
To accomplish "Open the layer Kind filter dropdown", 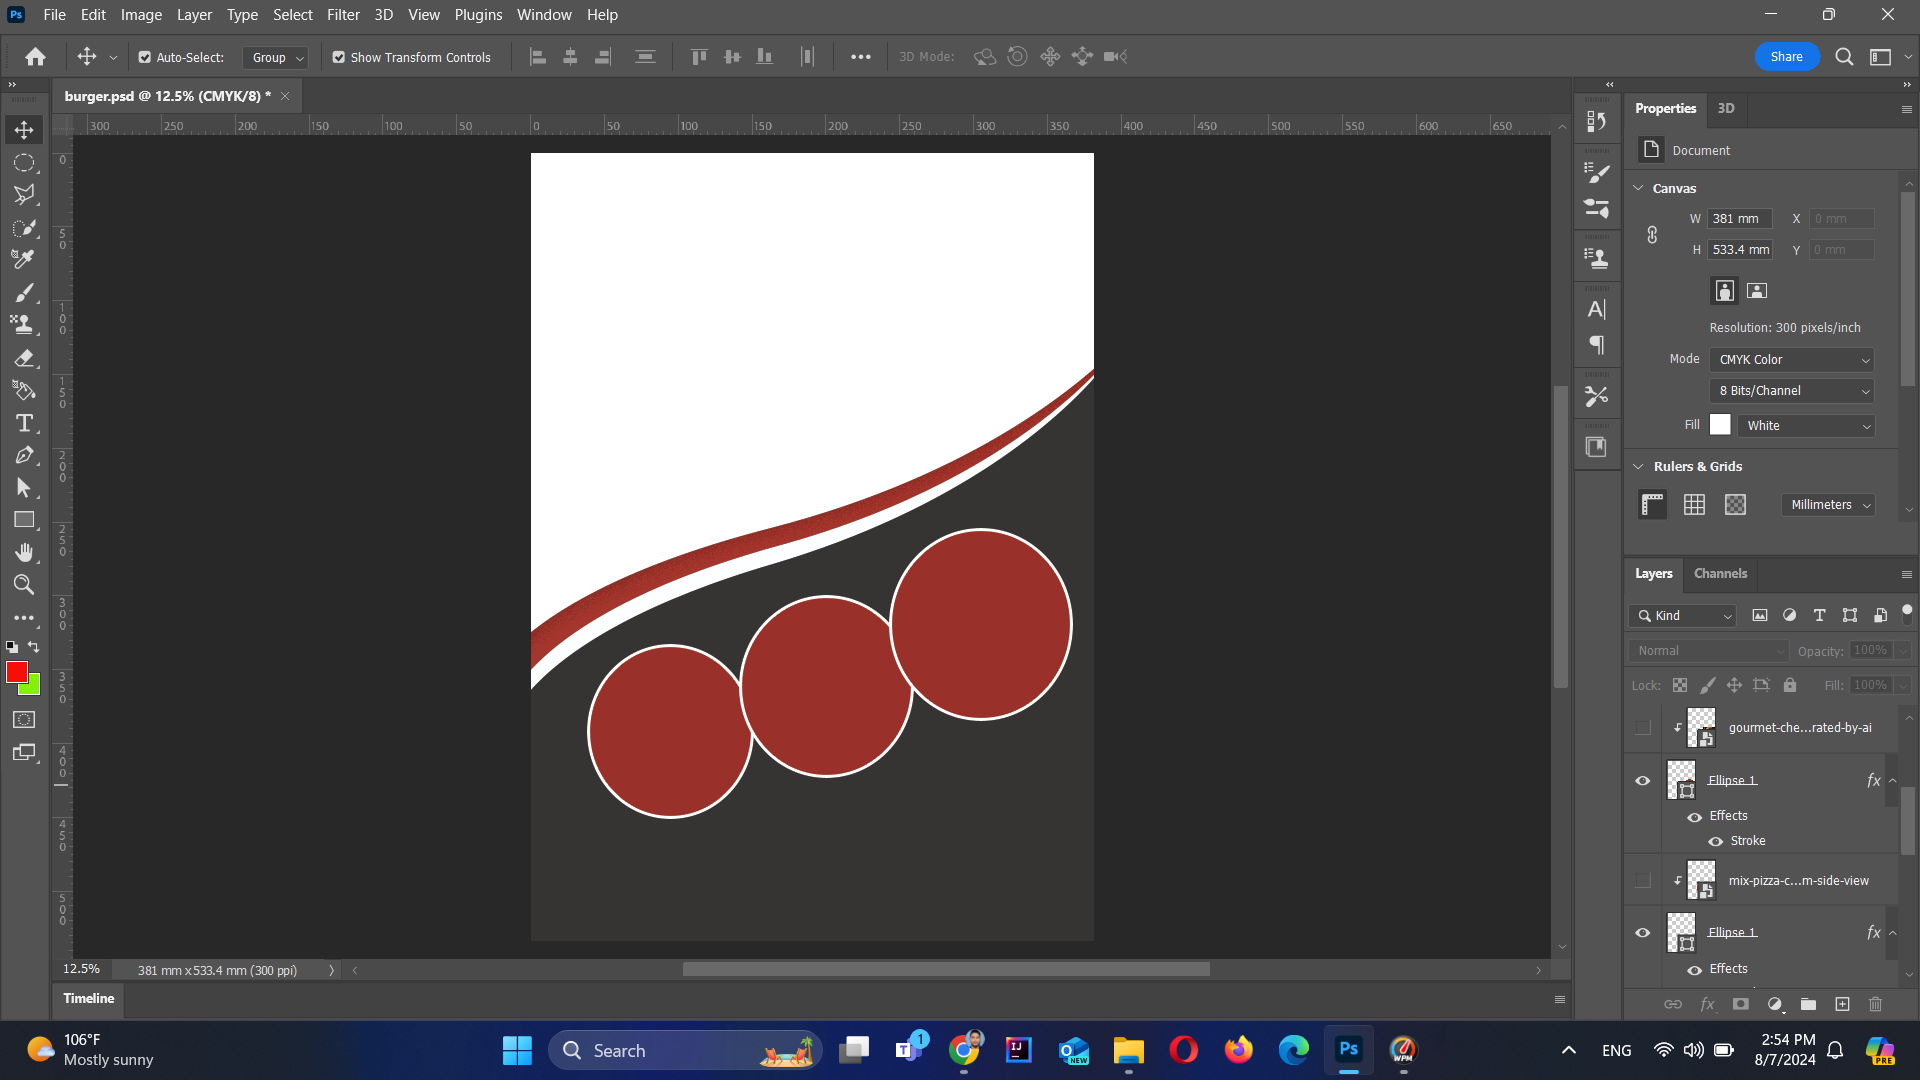I will click(1683, 616).
